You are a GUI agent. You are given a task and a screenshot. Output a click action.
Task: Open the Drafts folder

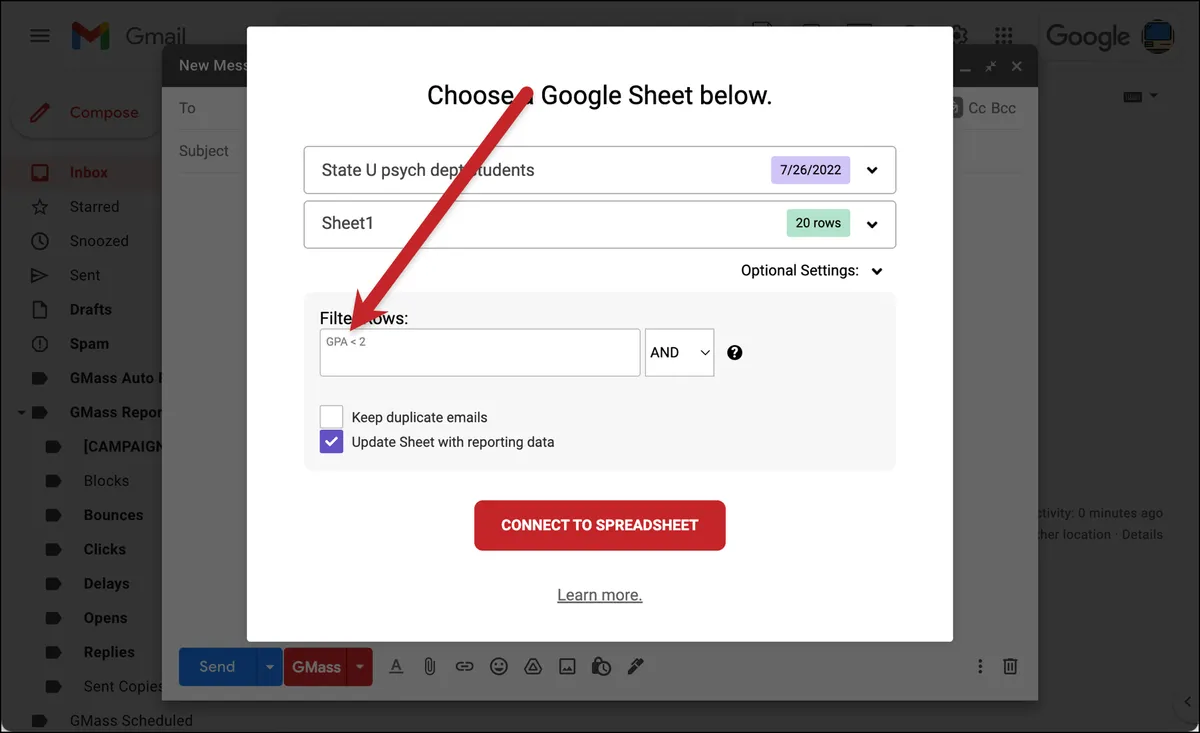[x=91, y=310]
